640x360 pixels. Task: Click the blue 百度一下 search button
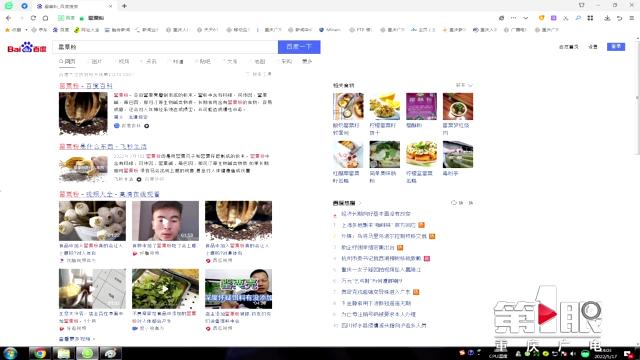pos(299,47)
